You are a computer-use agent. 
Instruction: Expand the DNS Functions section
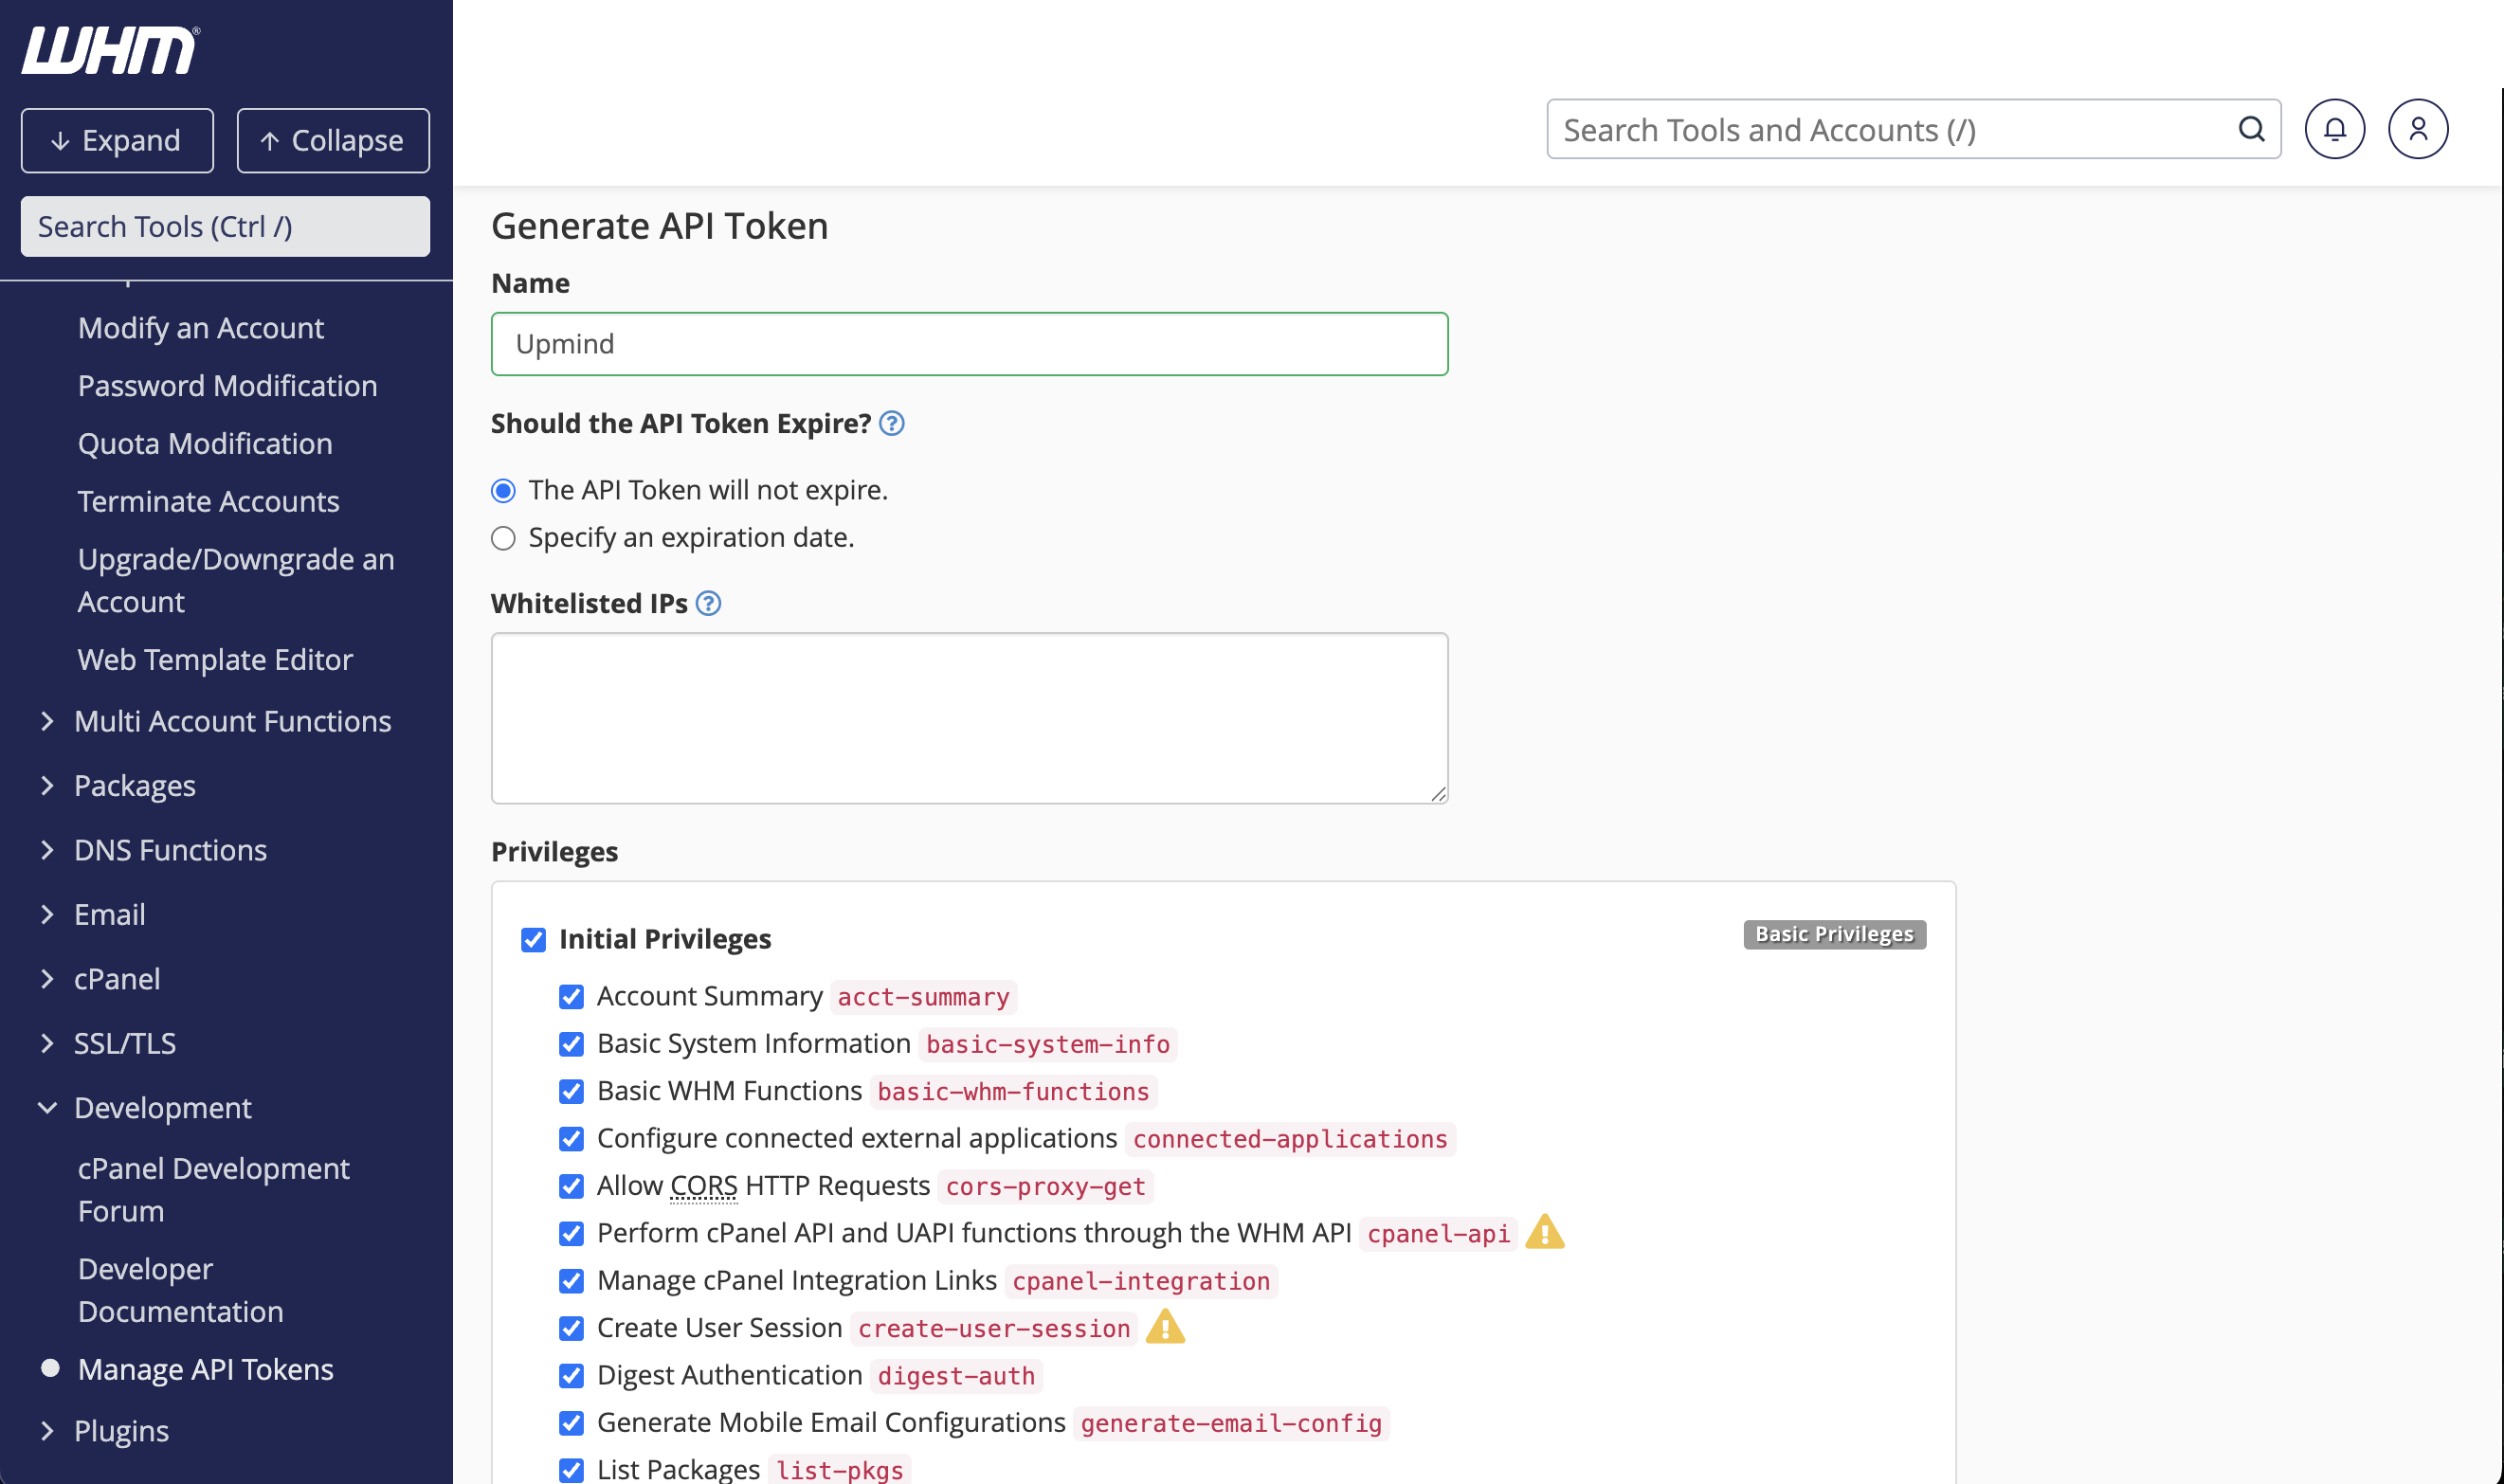[170, 850]
